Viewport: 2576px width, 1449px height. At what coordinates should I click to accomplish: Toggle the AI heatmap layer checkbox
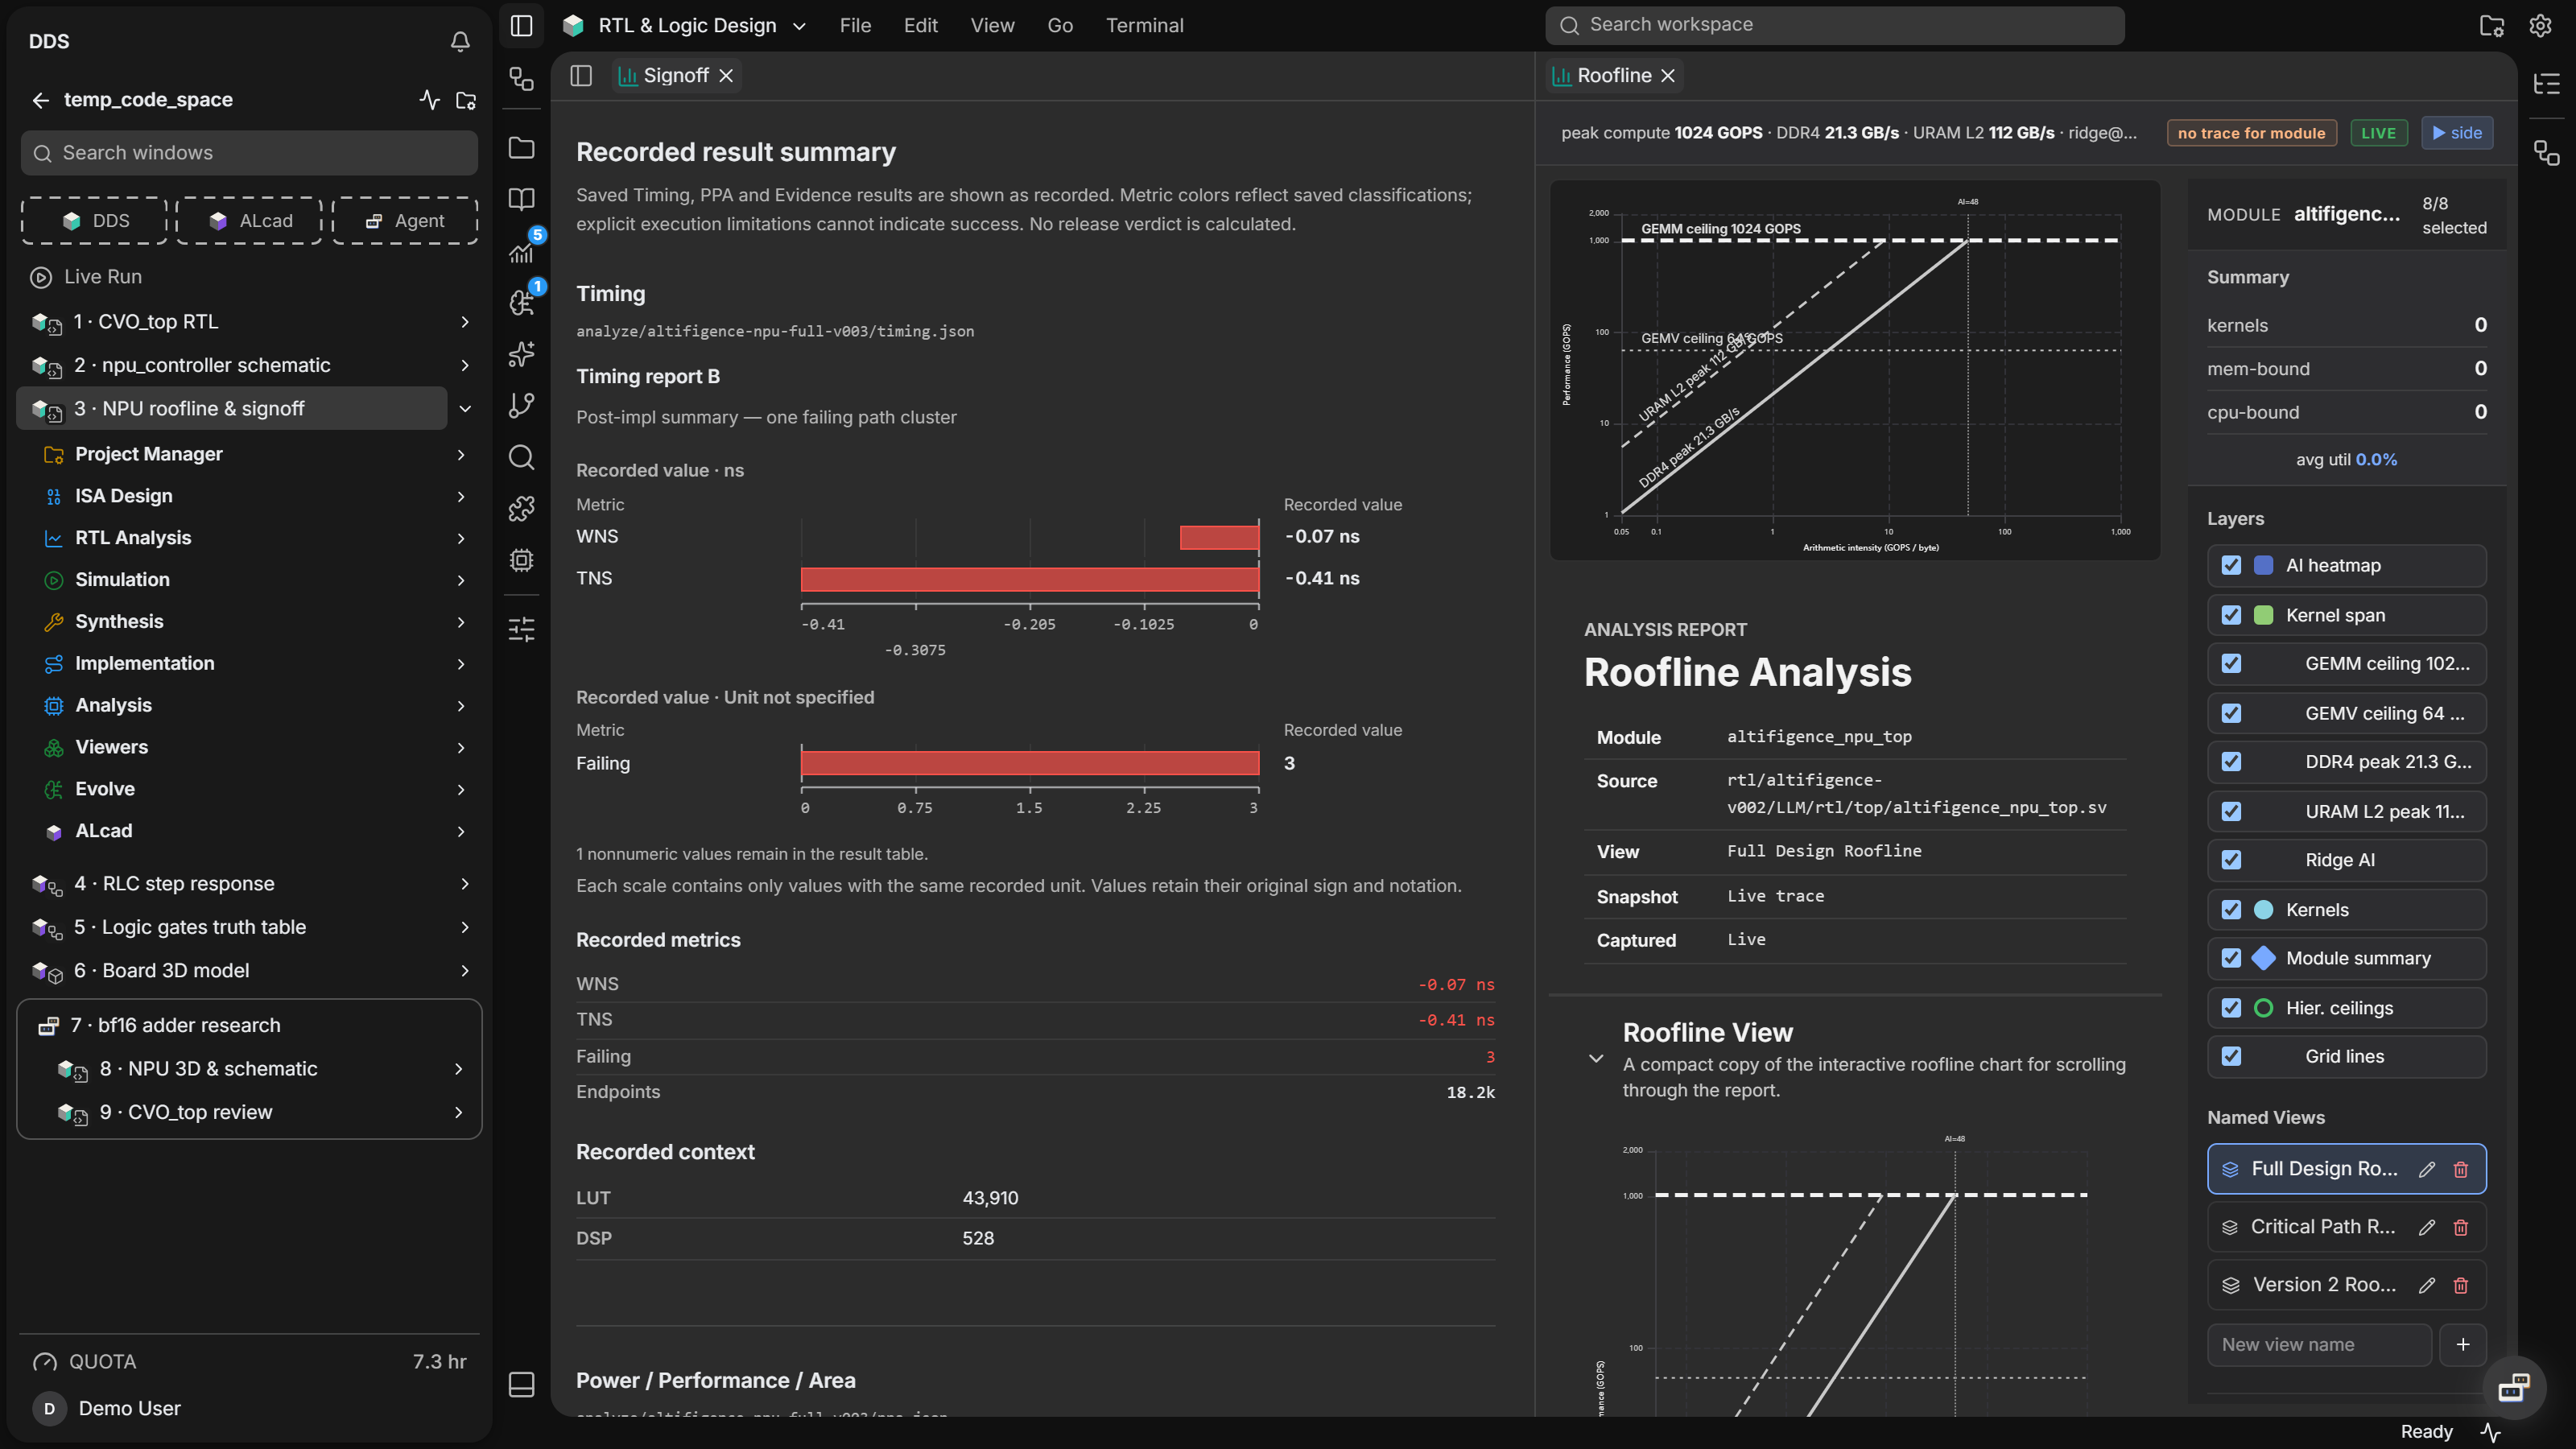[2231, 565]
